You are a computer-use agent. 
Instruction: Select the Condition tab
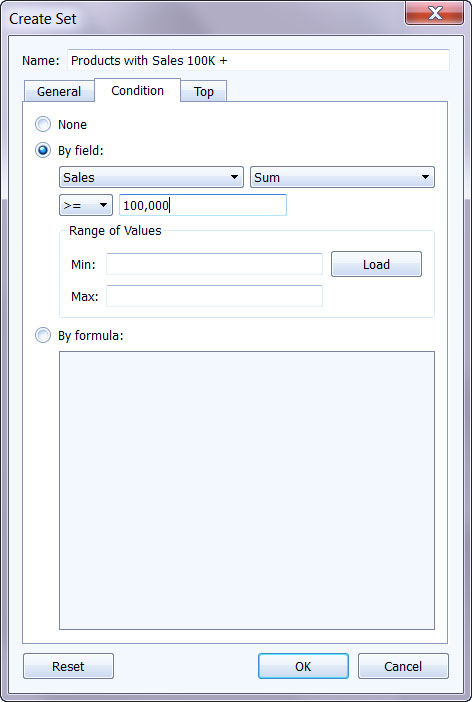[137, 90]
